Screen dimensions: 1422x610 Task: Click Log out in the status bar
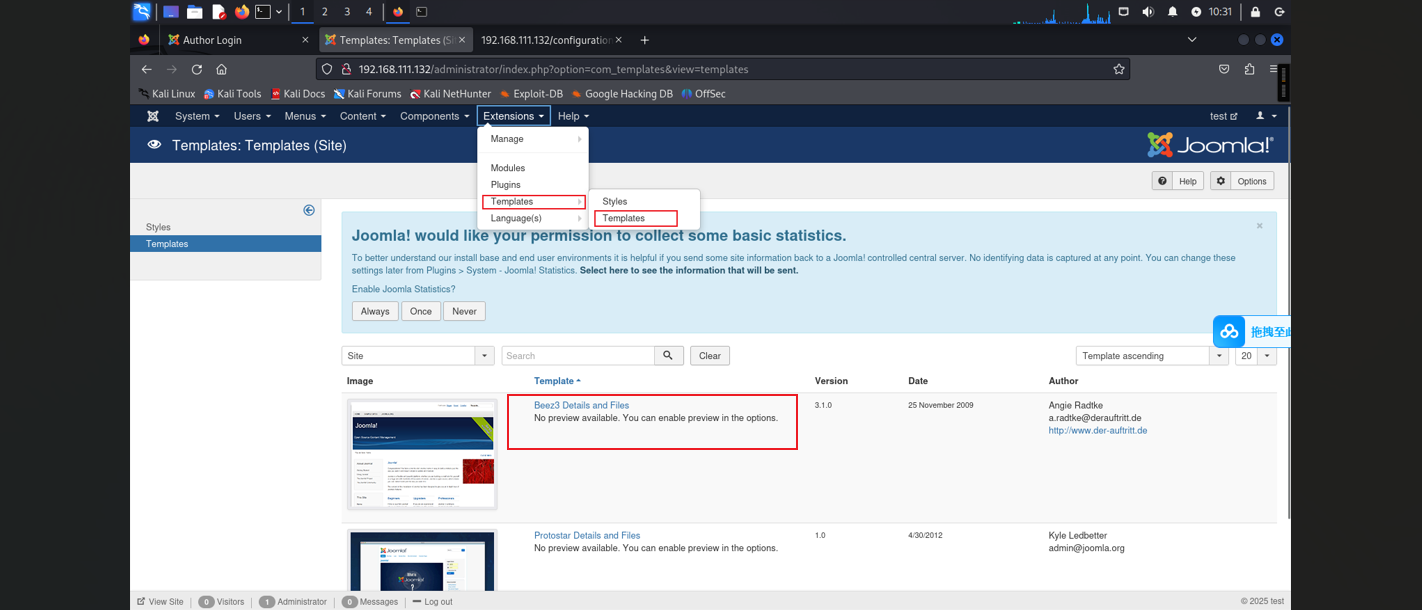[x=432, y=602]
